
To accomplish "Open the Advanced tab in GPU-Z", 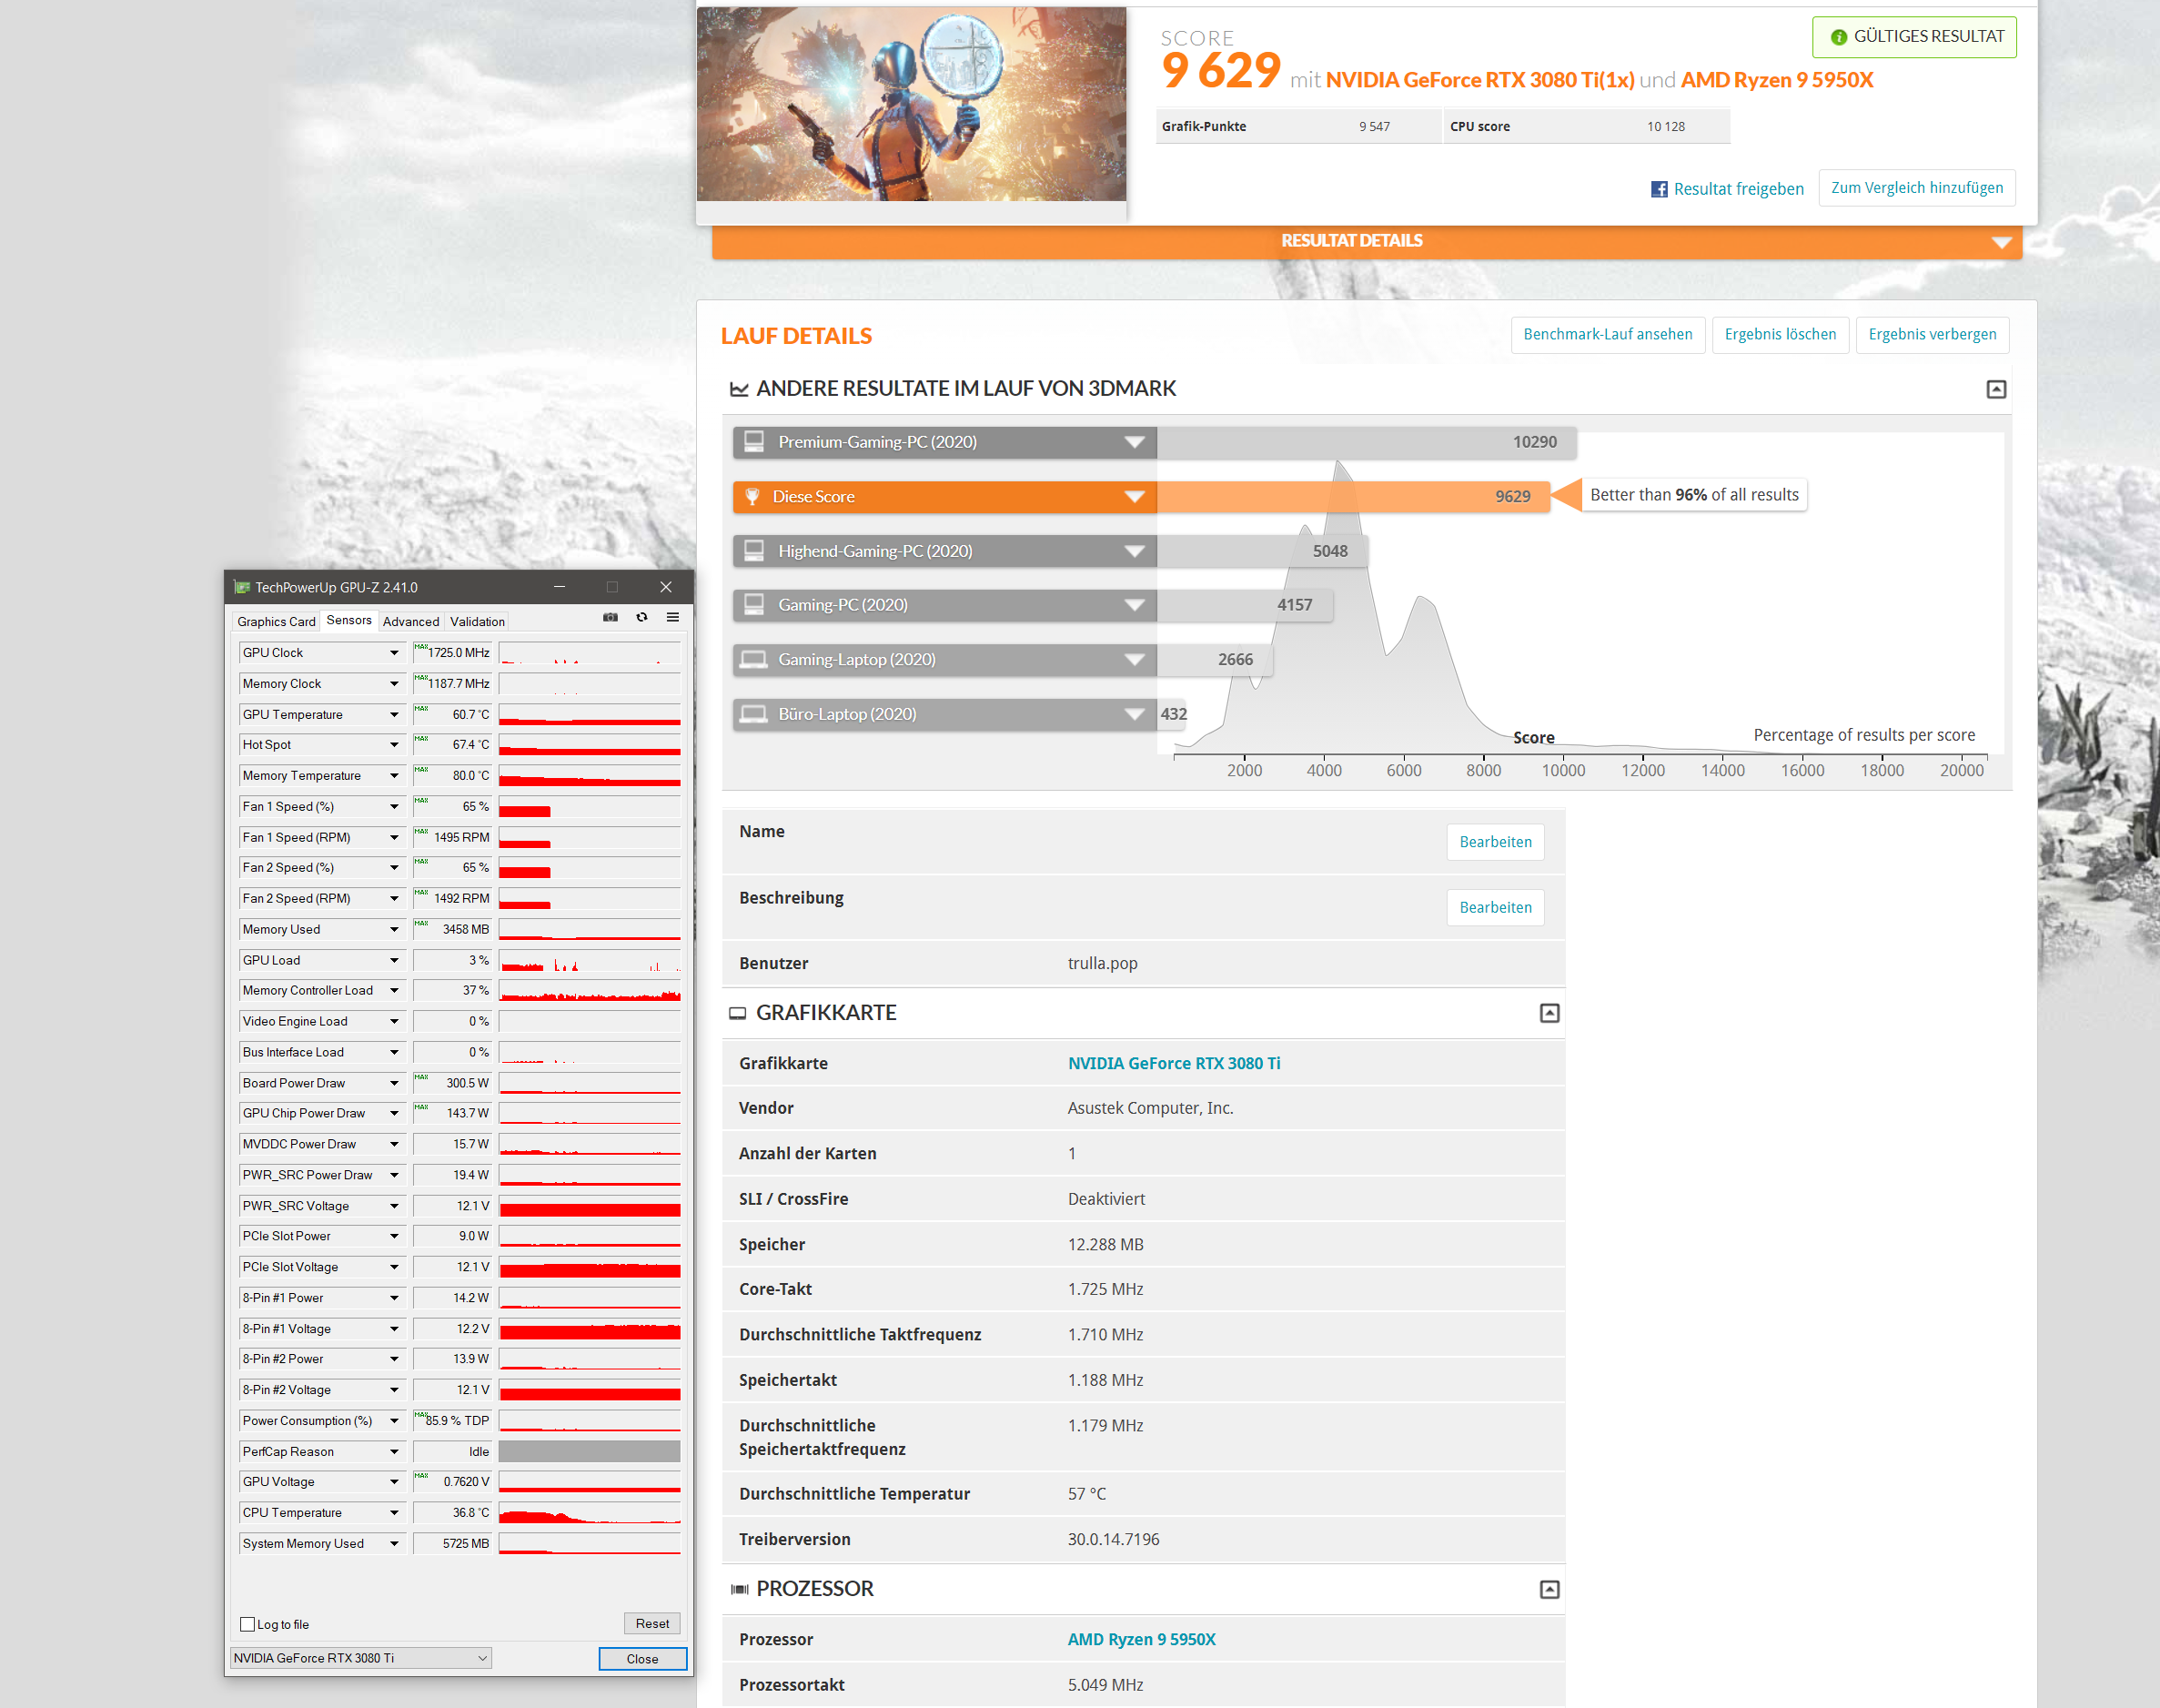I will [x=410, y=622].
